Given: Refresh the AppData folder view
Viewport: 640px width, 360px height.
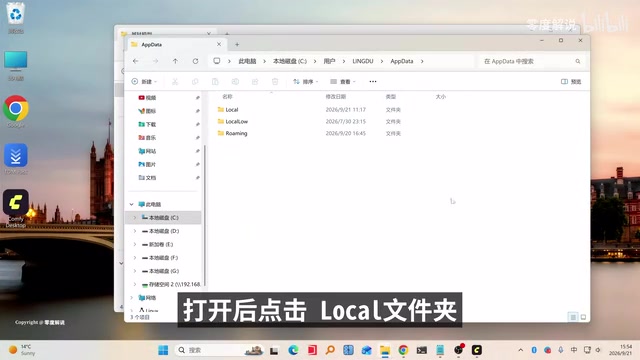Looking at the screenshot, I should (196, 61).
